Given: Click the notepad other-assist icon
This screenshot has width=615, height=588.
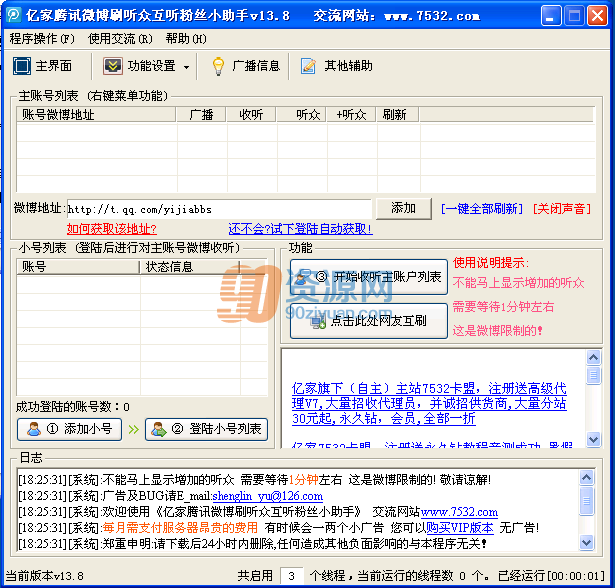Looking at the screenshot, I should (x=308, y=66).
